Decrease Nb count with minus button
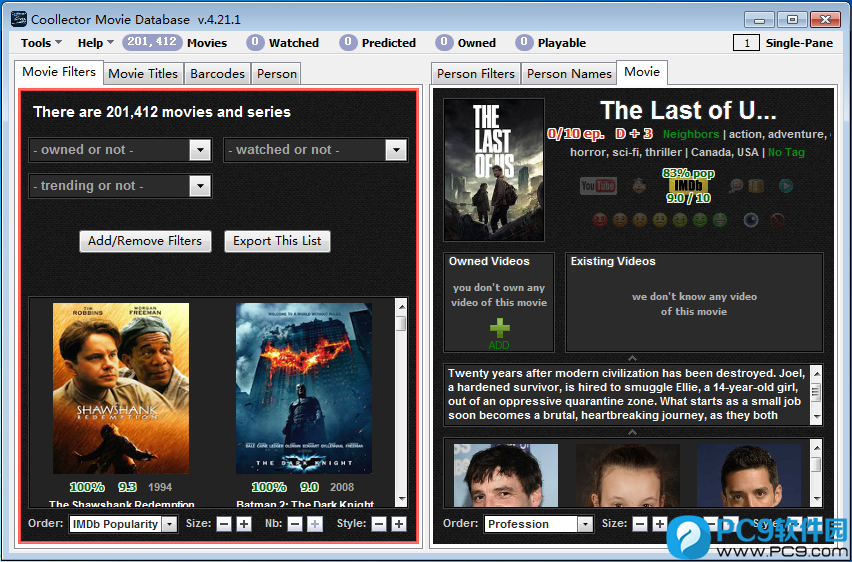 coord(295,524)
